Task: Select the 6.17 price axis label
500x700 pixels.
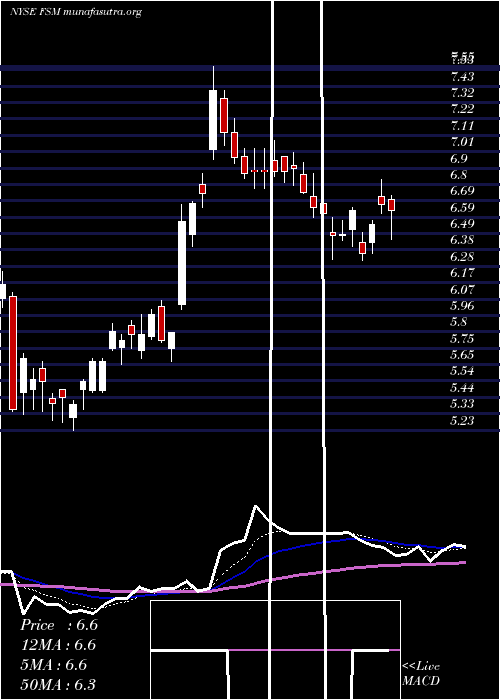Action: 462,273
